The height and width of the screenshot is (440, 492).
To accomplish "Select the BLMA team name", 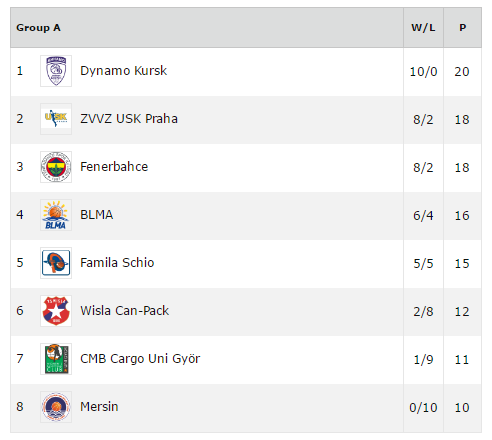I will pos(97,215).
